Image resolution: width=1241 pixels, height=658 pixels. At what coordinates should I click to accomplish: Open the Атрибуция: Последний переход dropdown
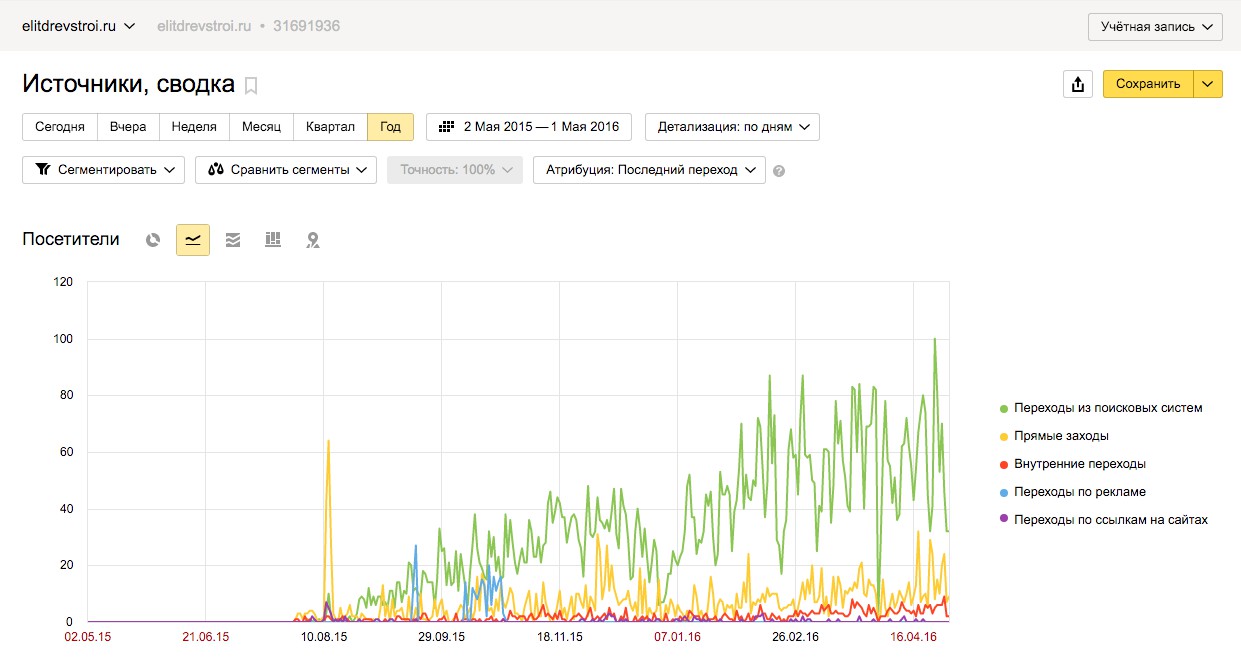point(649,170)
